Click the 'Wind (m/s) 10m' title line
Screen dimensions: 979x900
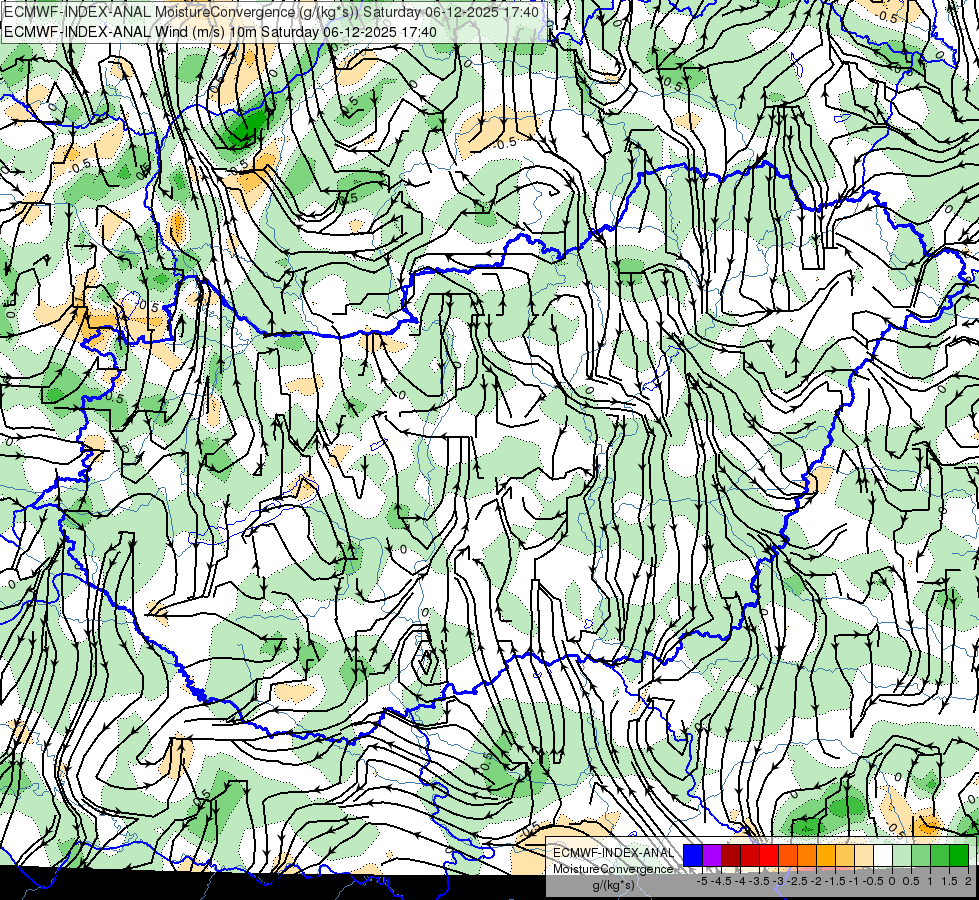220,31
